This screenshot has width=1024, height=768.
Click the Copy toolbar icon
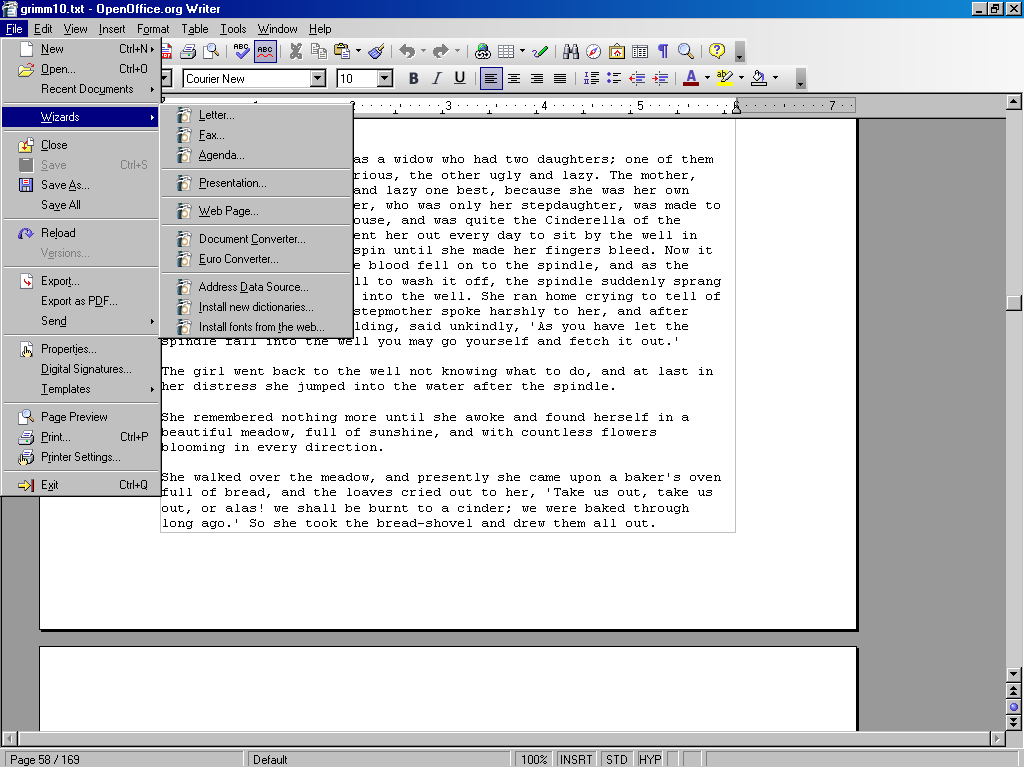[x=319, y=51]
